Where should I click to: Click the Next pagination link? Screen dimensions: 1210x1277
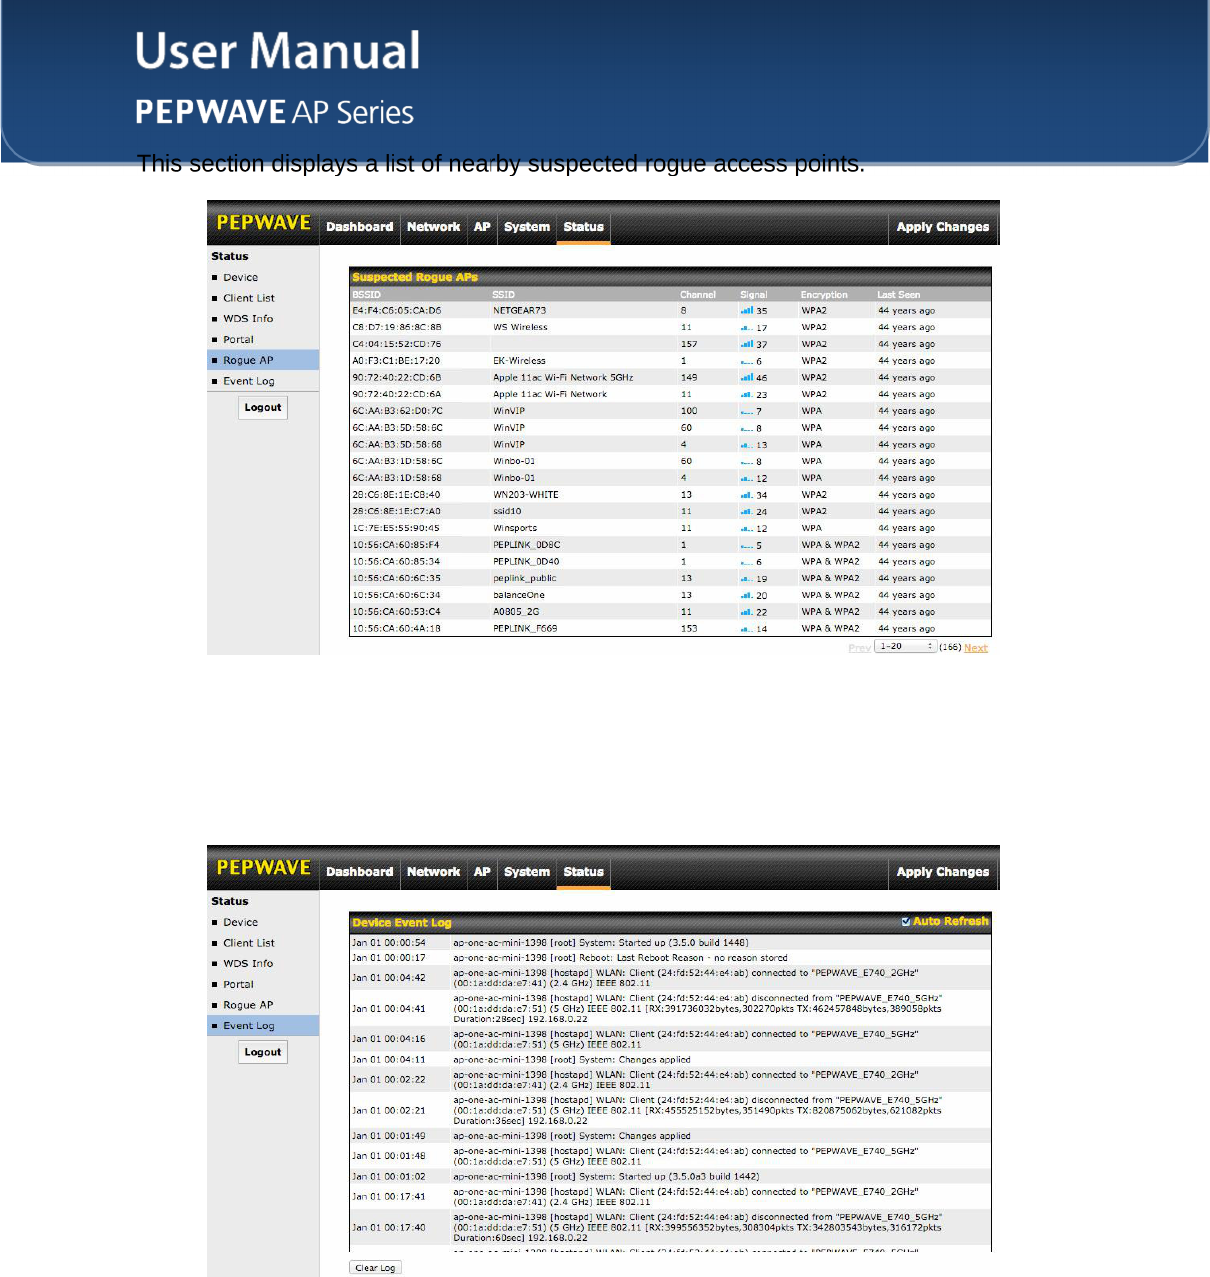[976, 648]
